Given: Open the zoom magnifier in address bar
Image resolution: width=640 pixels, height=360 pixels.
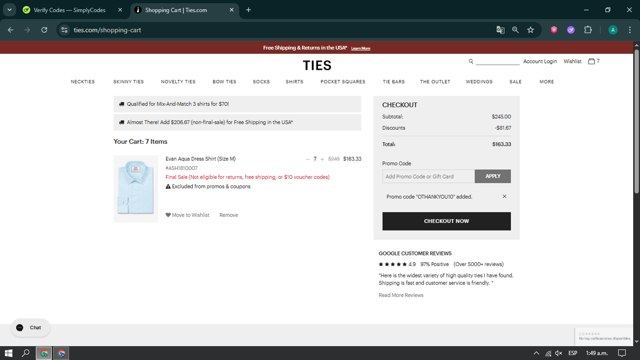Looking at the screenshot, I should point(515,30).
